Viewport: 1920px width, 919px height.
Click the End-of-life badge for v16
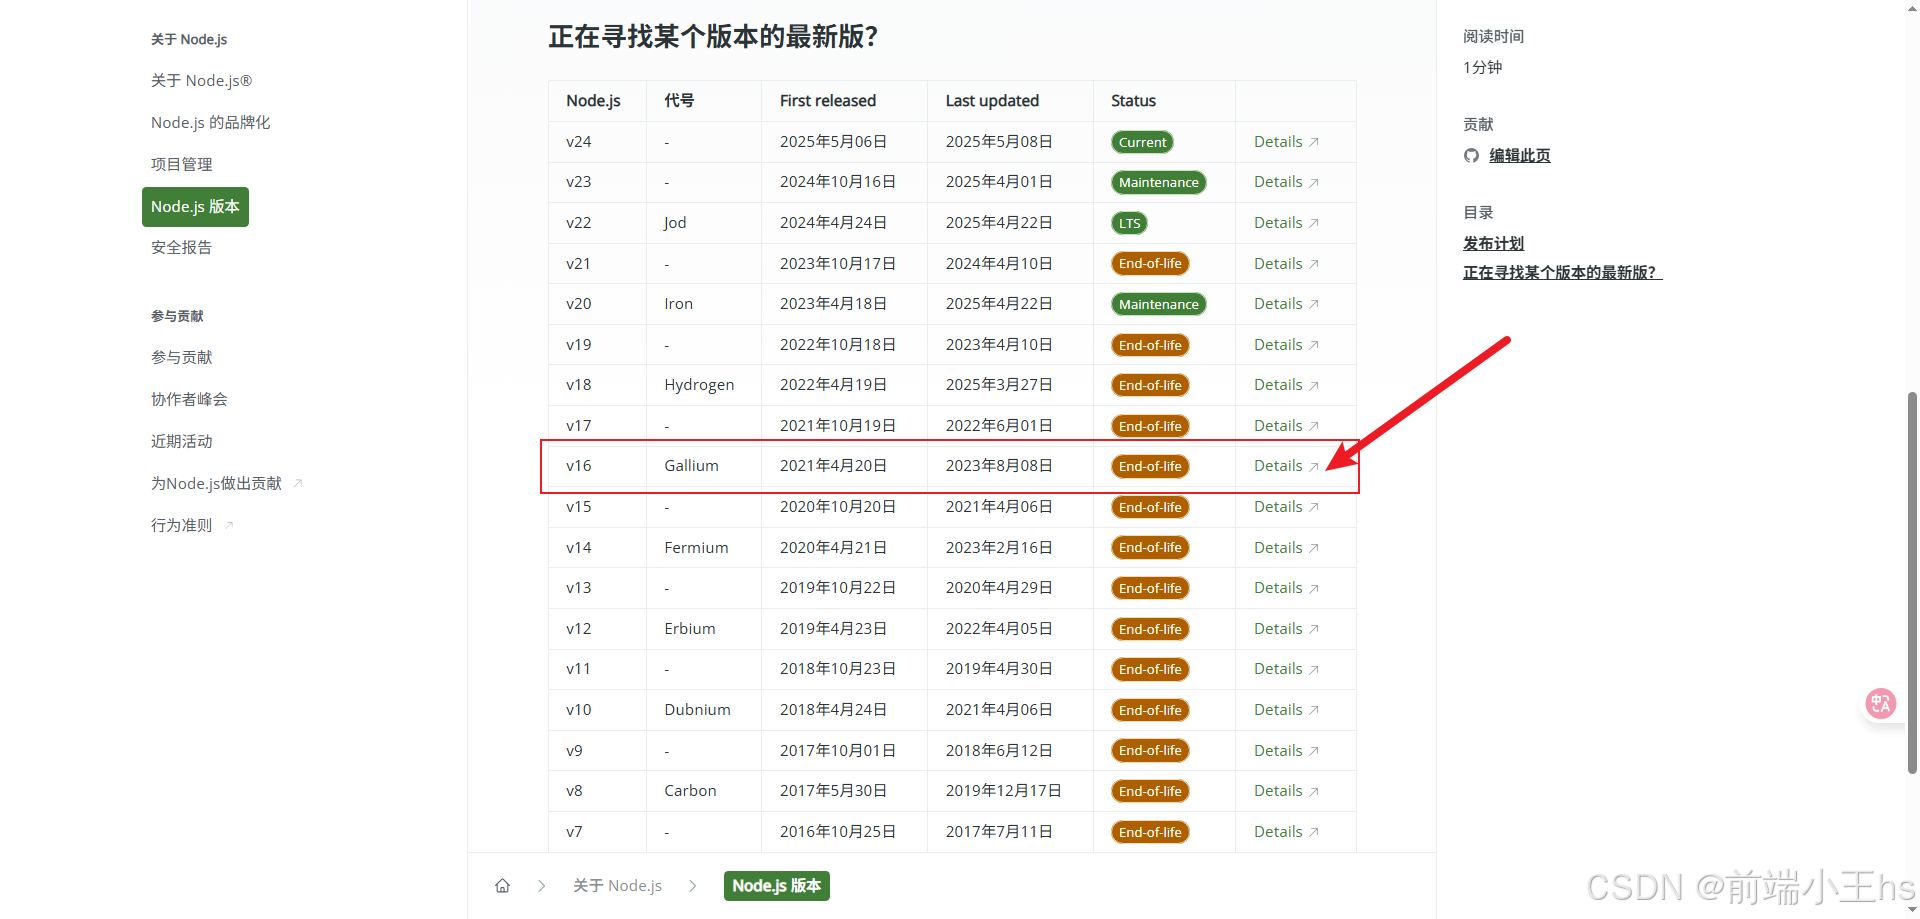pos(1150,466)
